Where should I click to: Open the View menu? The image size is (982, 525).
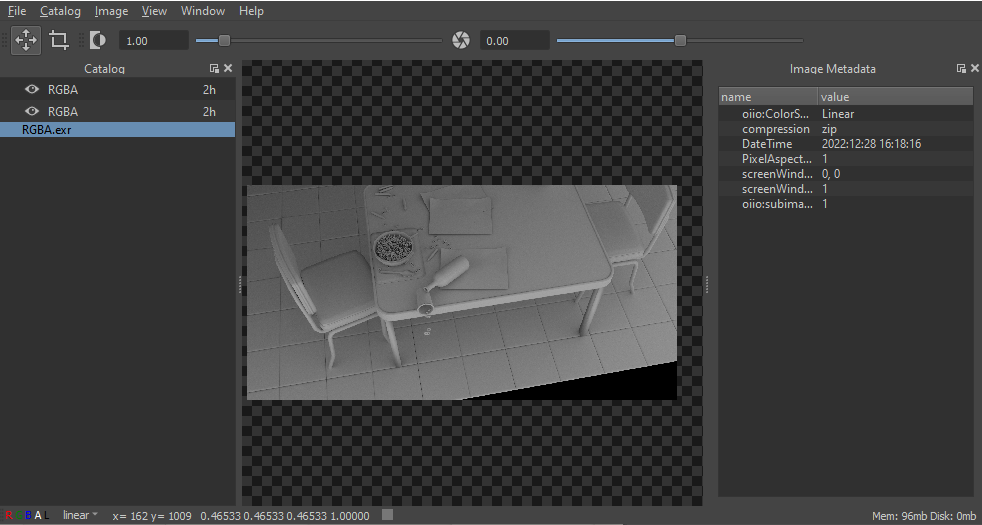click(154, 11)
